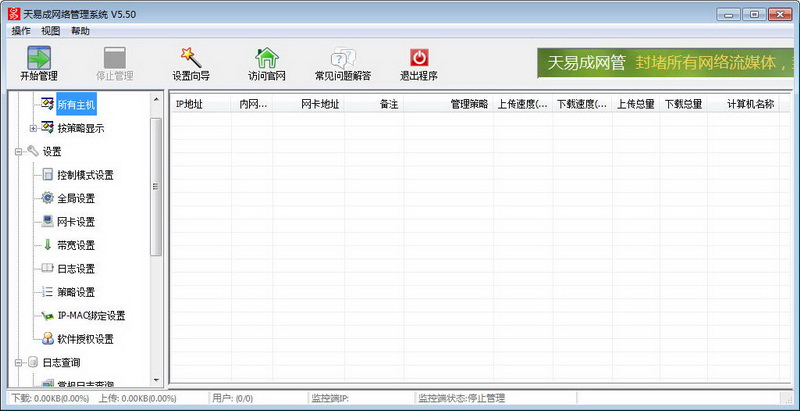
Task: Click the tree scrollbar up arrow
Action: (156, 98)
